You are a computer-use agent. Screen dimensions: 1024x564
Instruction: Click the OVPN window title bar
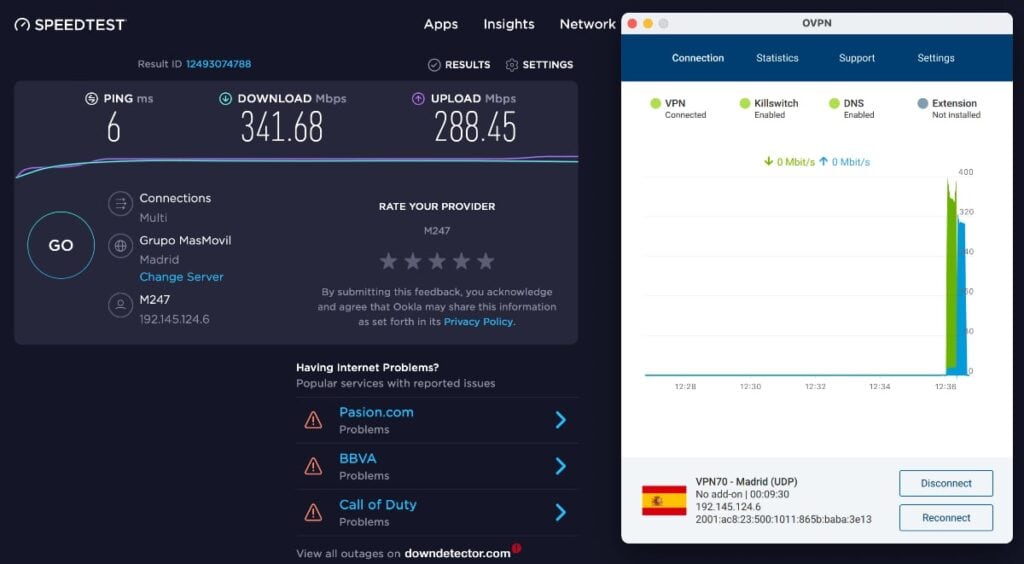click(x=816, y=24)
